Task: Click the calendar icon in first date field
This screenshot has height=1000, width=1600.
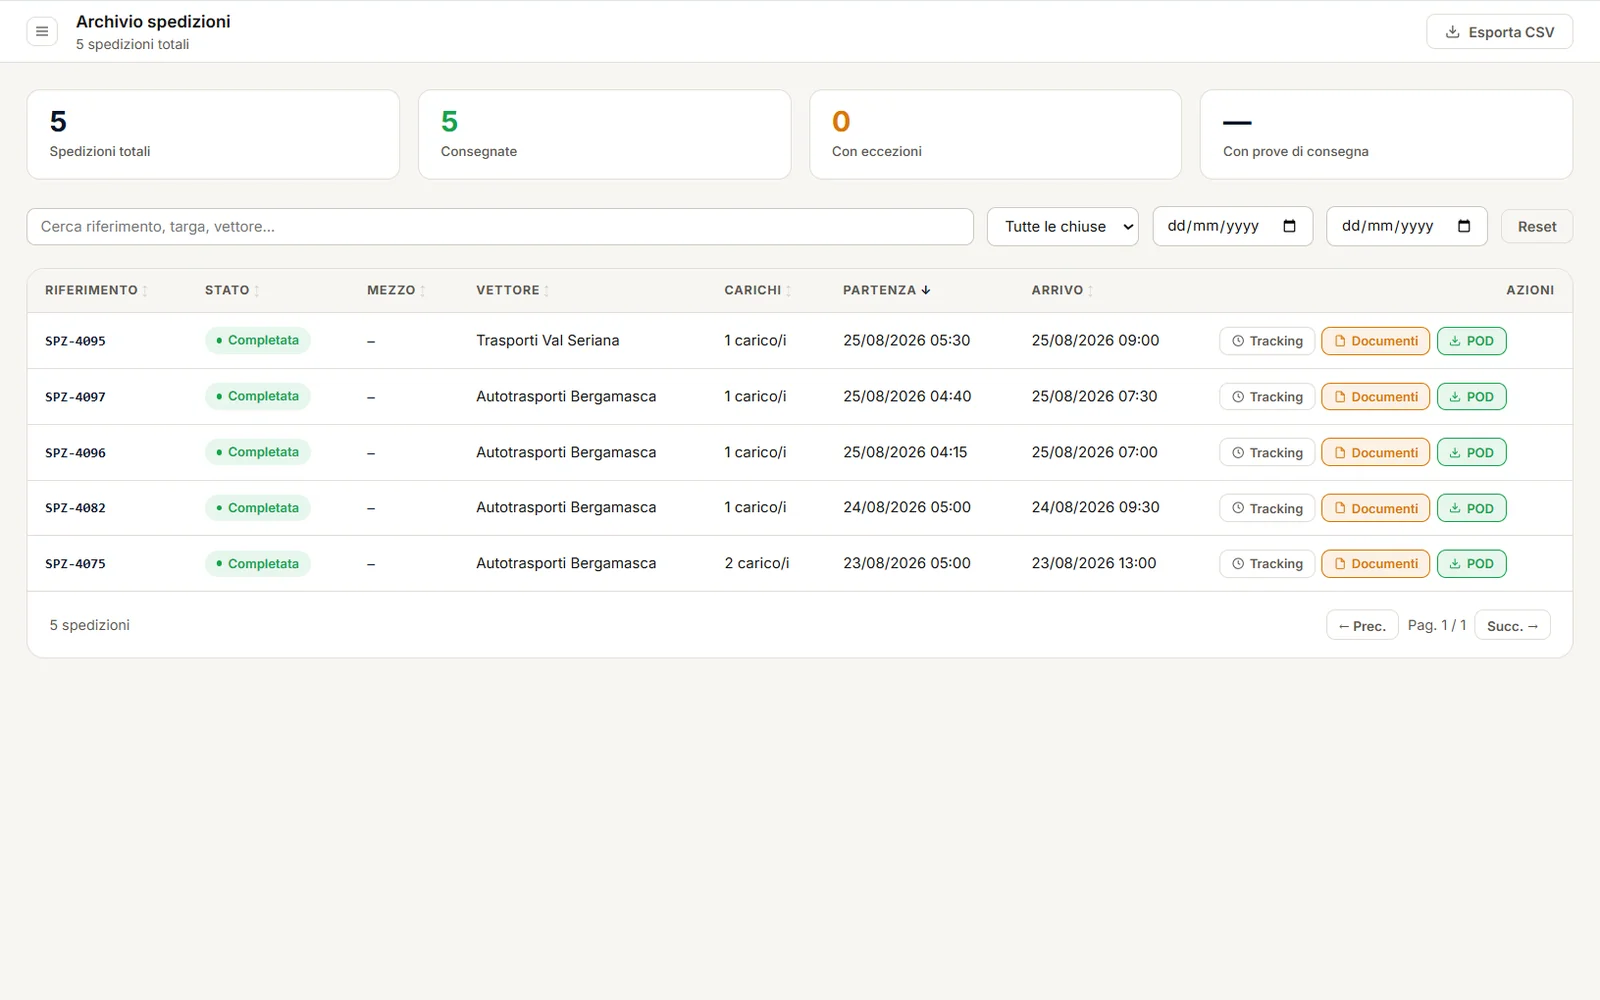Action: (x=1289, y=226)
